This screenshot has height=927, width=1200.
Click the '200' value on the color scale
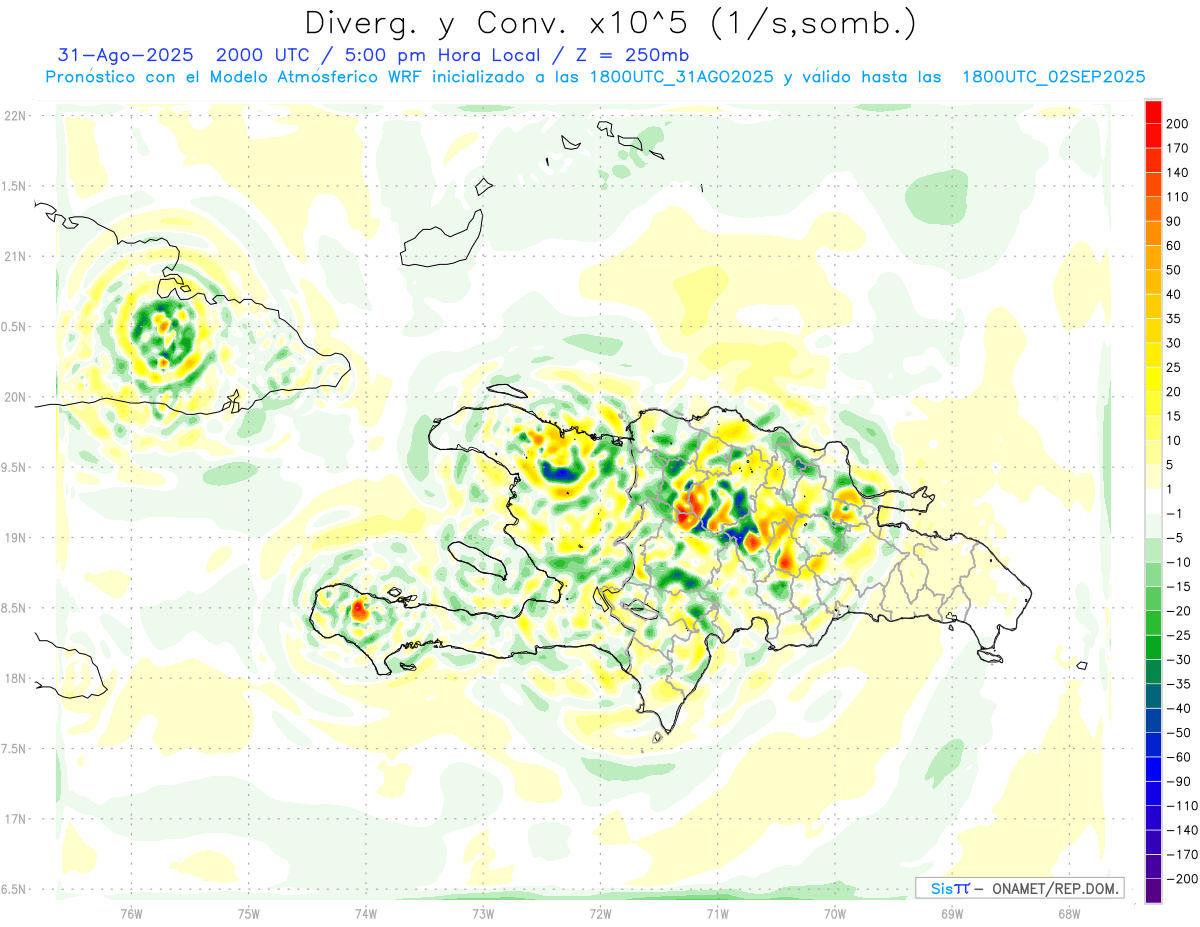click(1178, 123)
